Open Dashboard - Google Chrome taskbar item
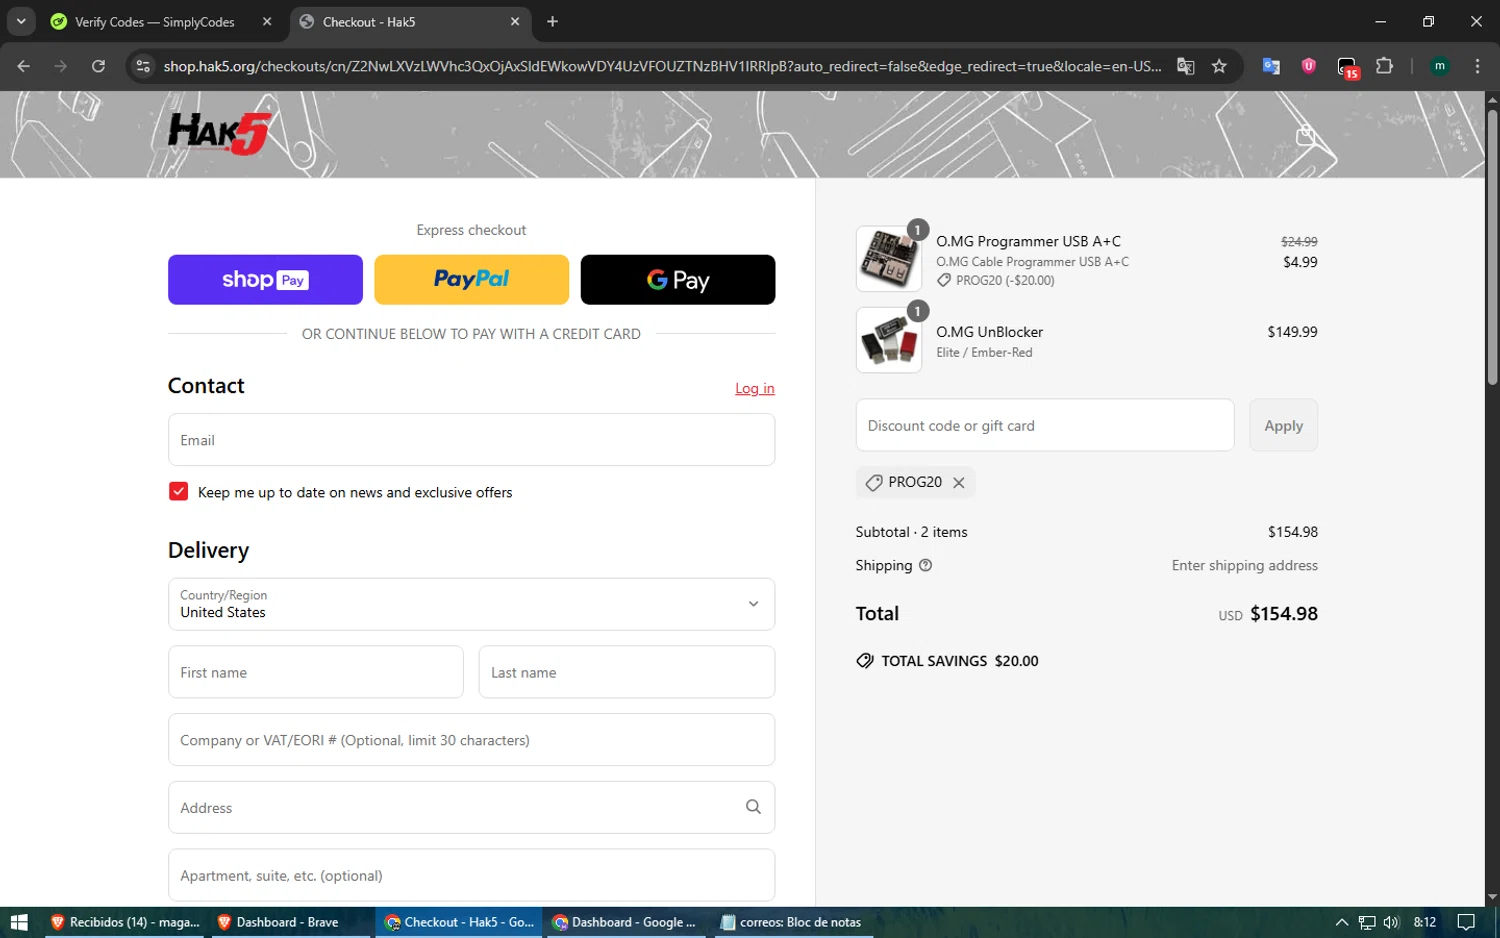 pyautogui.click(x=626, y=922)
